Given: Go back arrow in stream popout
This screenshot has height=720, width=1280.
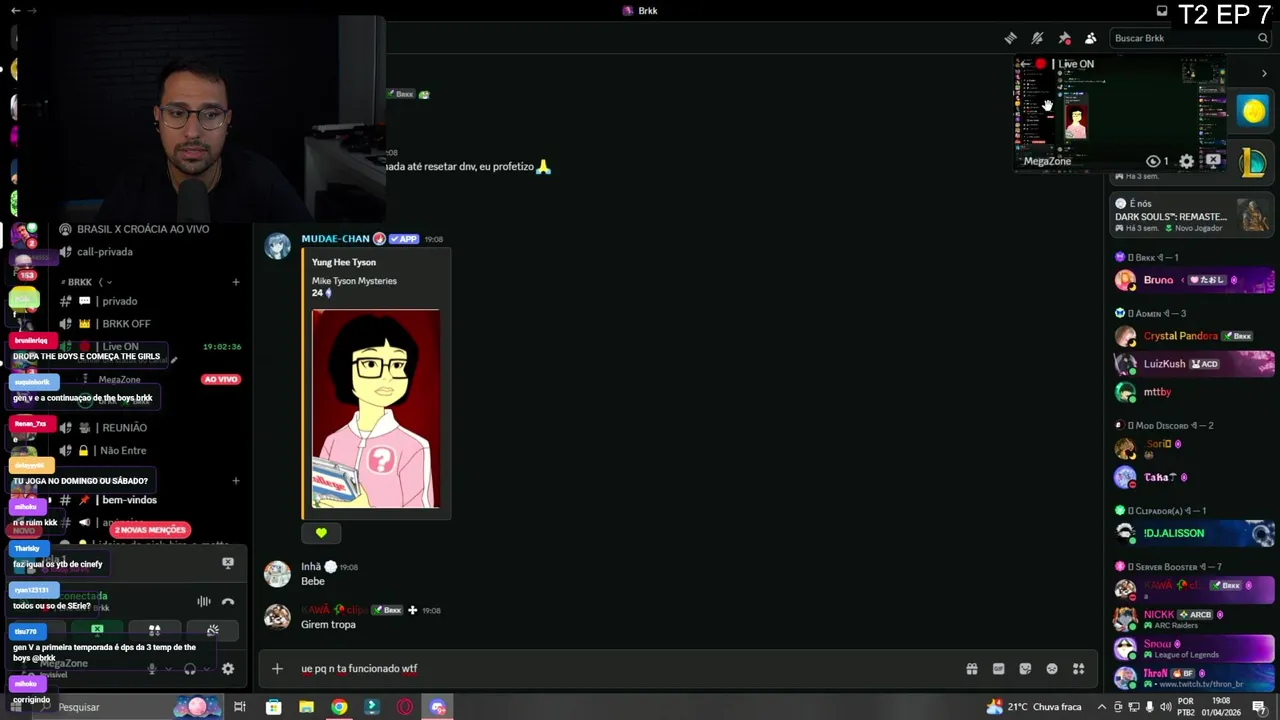Looking at the screenshot, I should (1025, 64).
